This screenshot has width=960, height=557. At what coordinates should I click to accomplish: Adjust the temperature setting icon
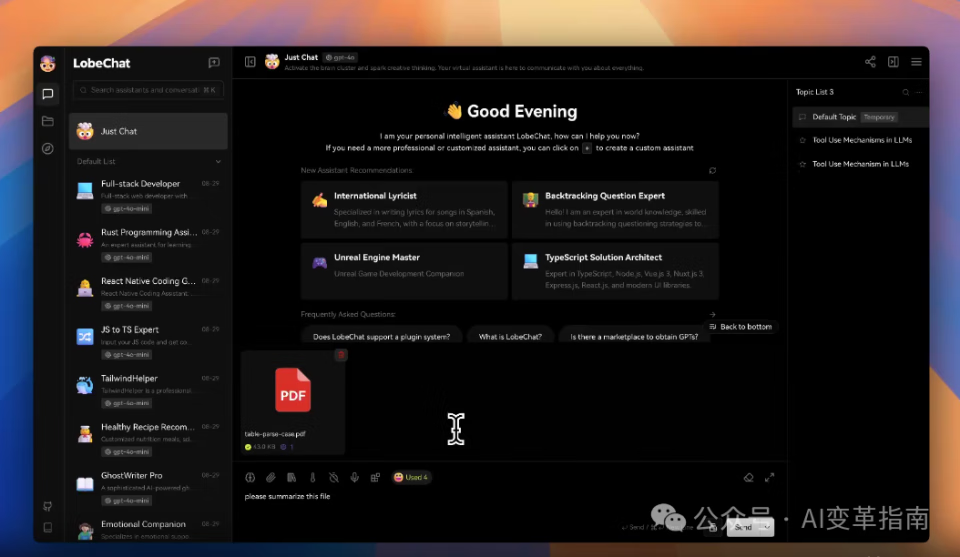(x=312, y=477)
